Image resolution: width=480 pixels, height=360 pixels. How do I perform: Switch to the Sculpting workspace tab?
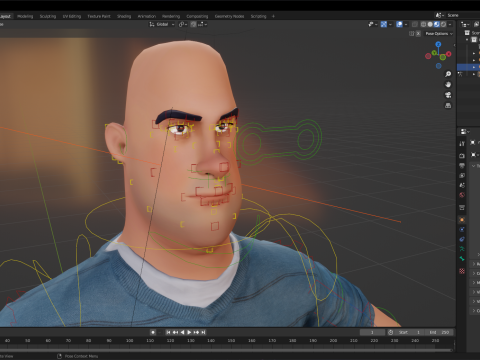pyautogui.click(x=48, y=16)
